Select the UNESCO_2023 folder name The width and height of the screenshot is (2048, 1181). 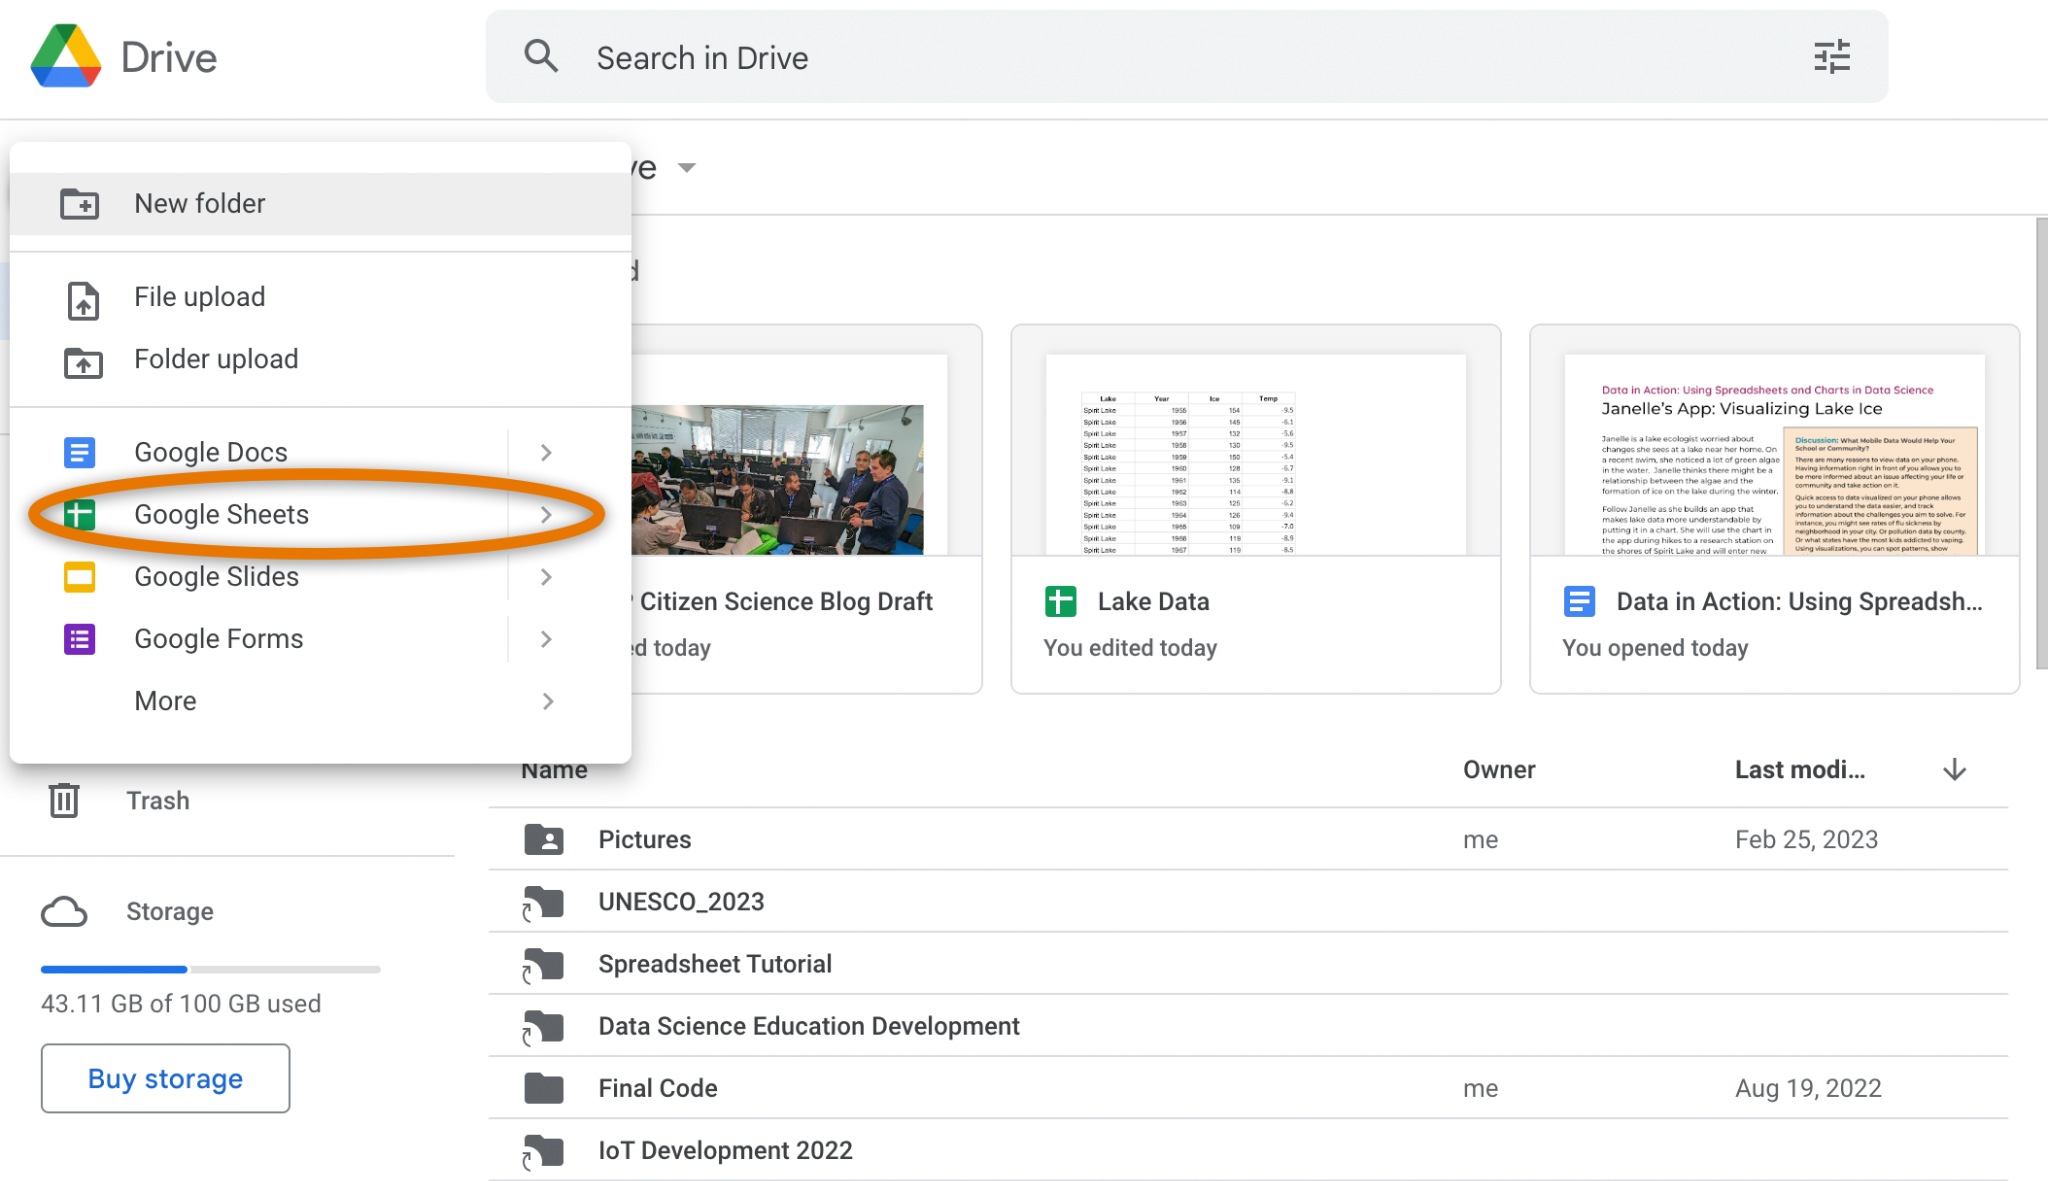pos(681,902)
